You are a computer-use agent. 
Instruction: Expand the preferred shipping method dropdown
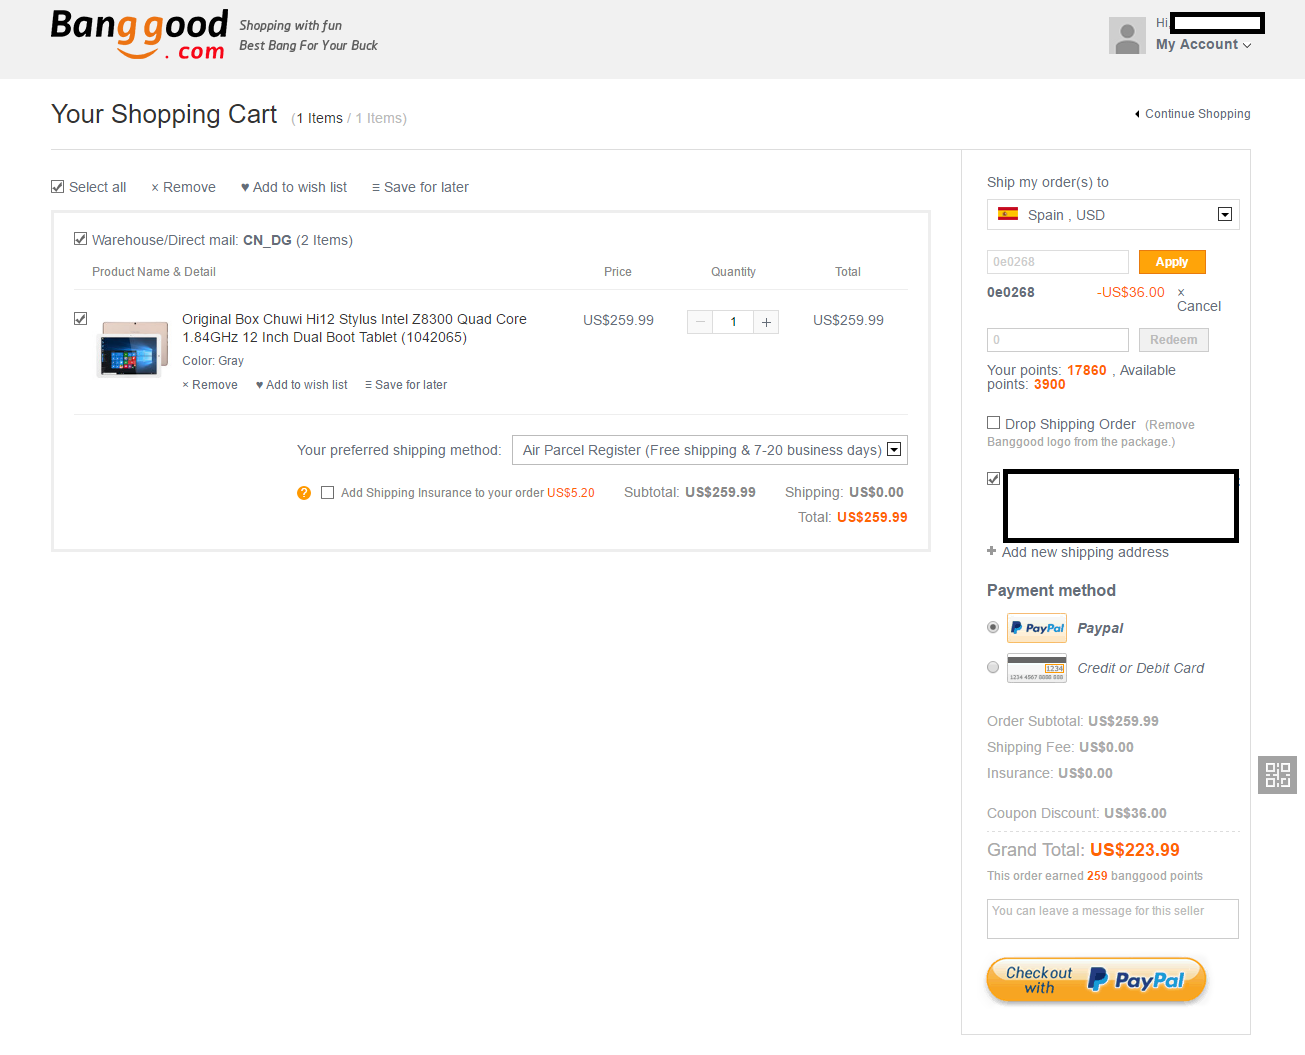pos(710,450)
